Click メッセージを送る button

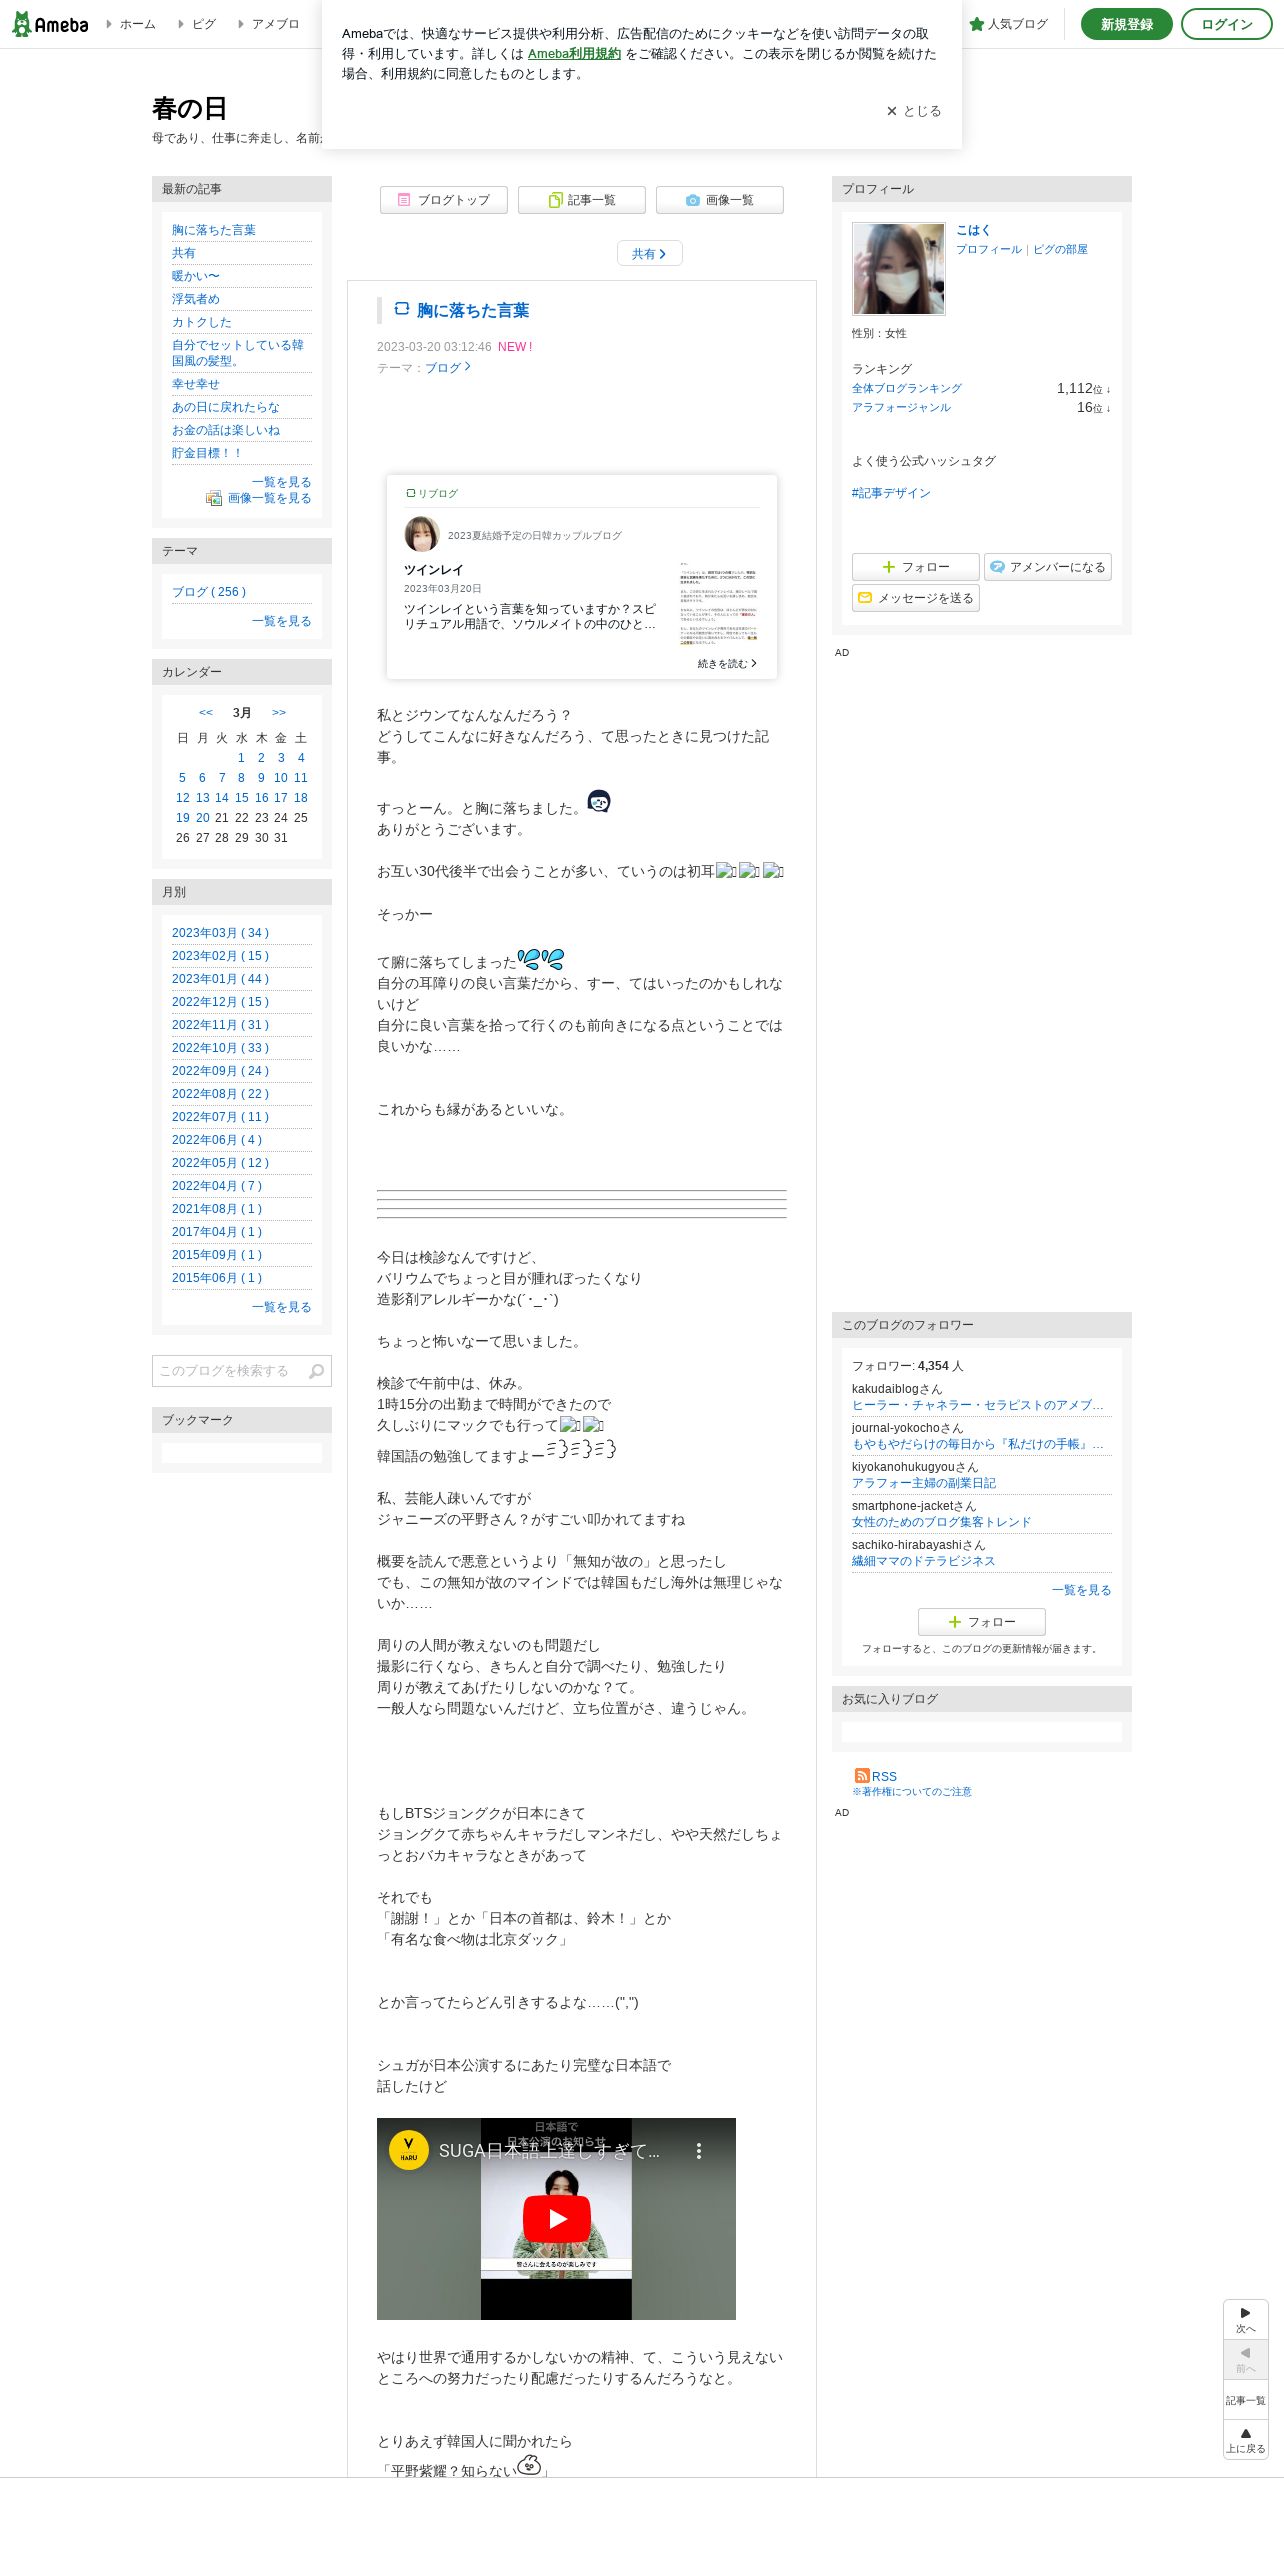915,598
